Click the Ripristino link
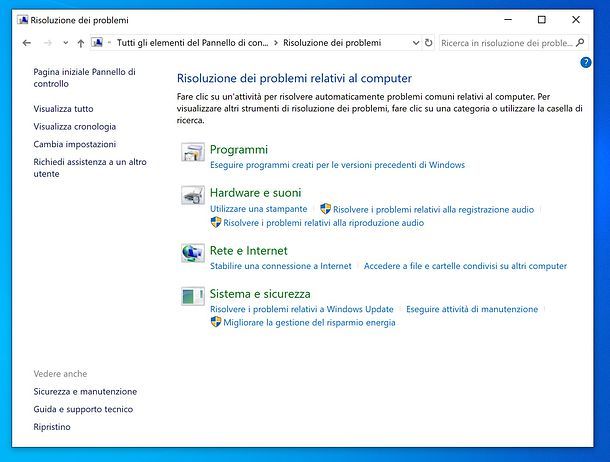 [52, 427]
